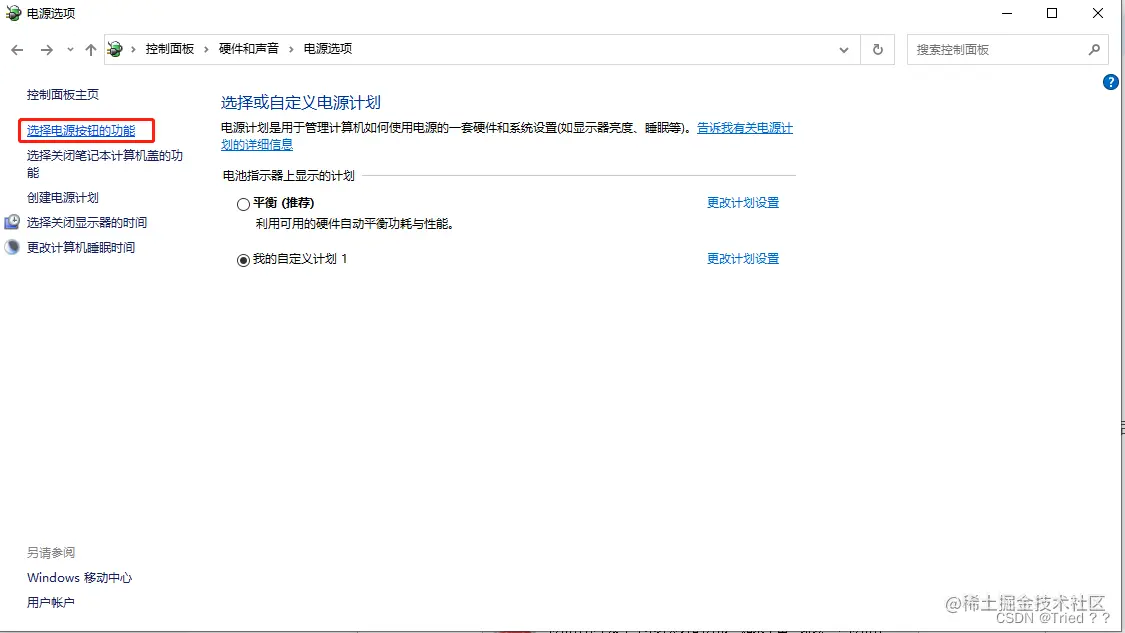
Task: Select the 平衡 (推荐) power plan
Action: pos(243,202)
